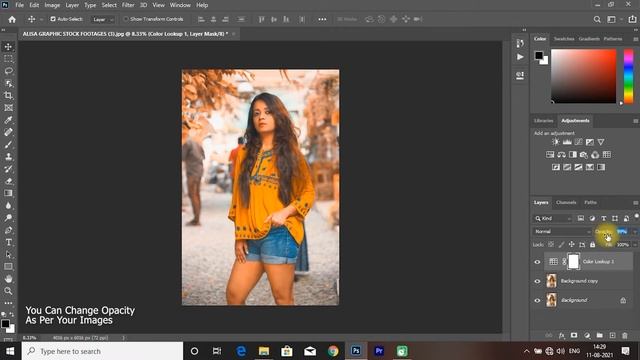This screenshot has width=640, height=360.
Task: Open the Normal blending mode dropdown
Action: coord(562,231)
